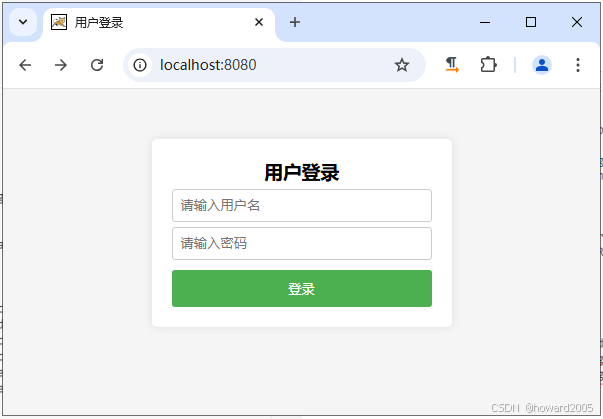
Task: Click the tab's Tomcat favicon
Action: tap(59, 22)
